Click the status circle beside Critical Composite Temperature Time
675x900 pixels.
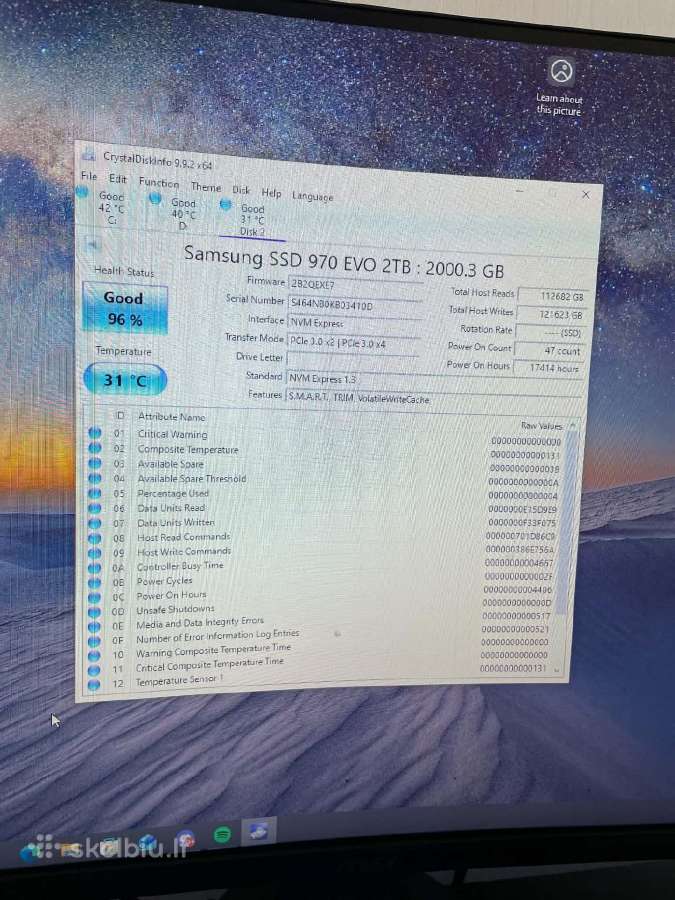(94, 670)
